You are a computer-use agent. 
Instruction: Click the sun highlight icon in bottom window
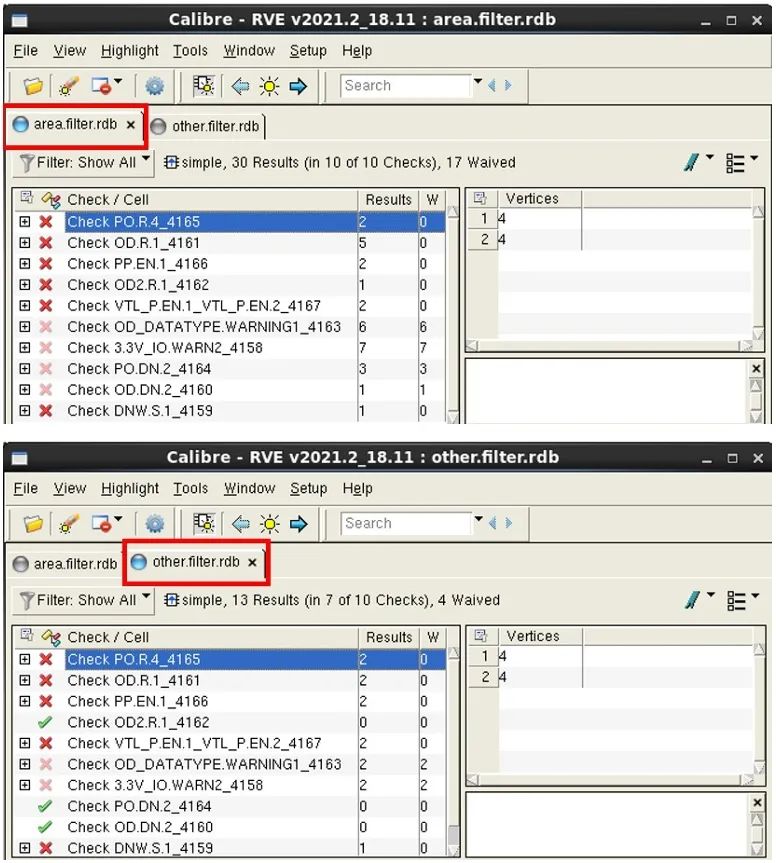pyautogui.click(x=270, y=523)
